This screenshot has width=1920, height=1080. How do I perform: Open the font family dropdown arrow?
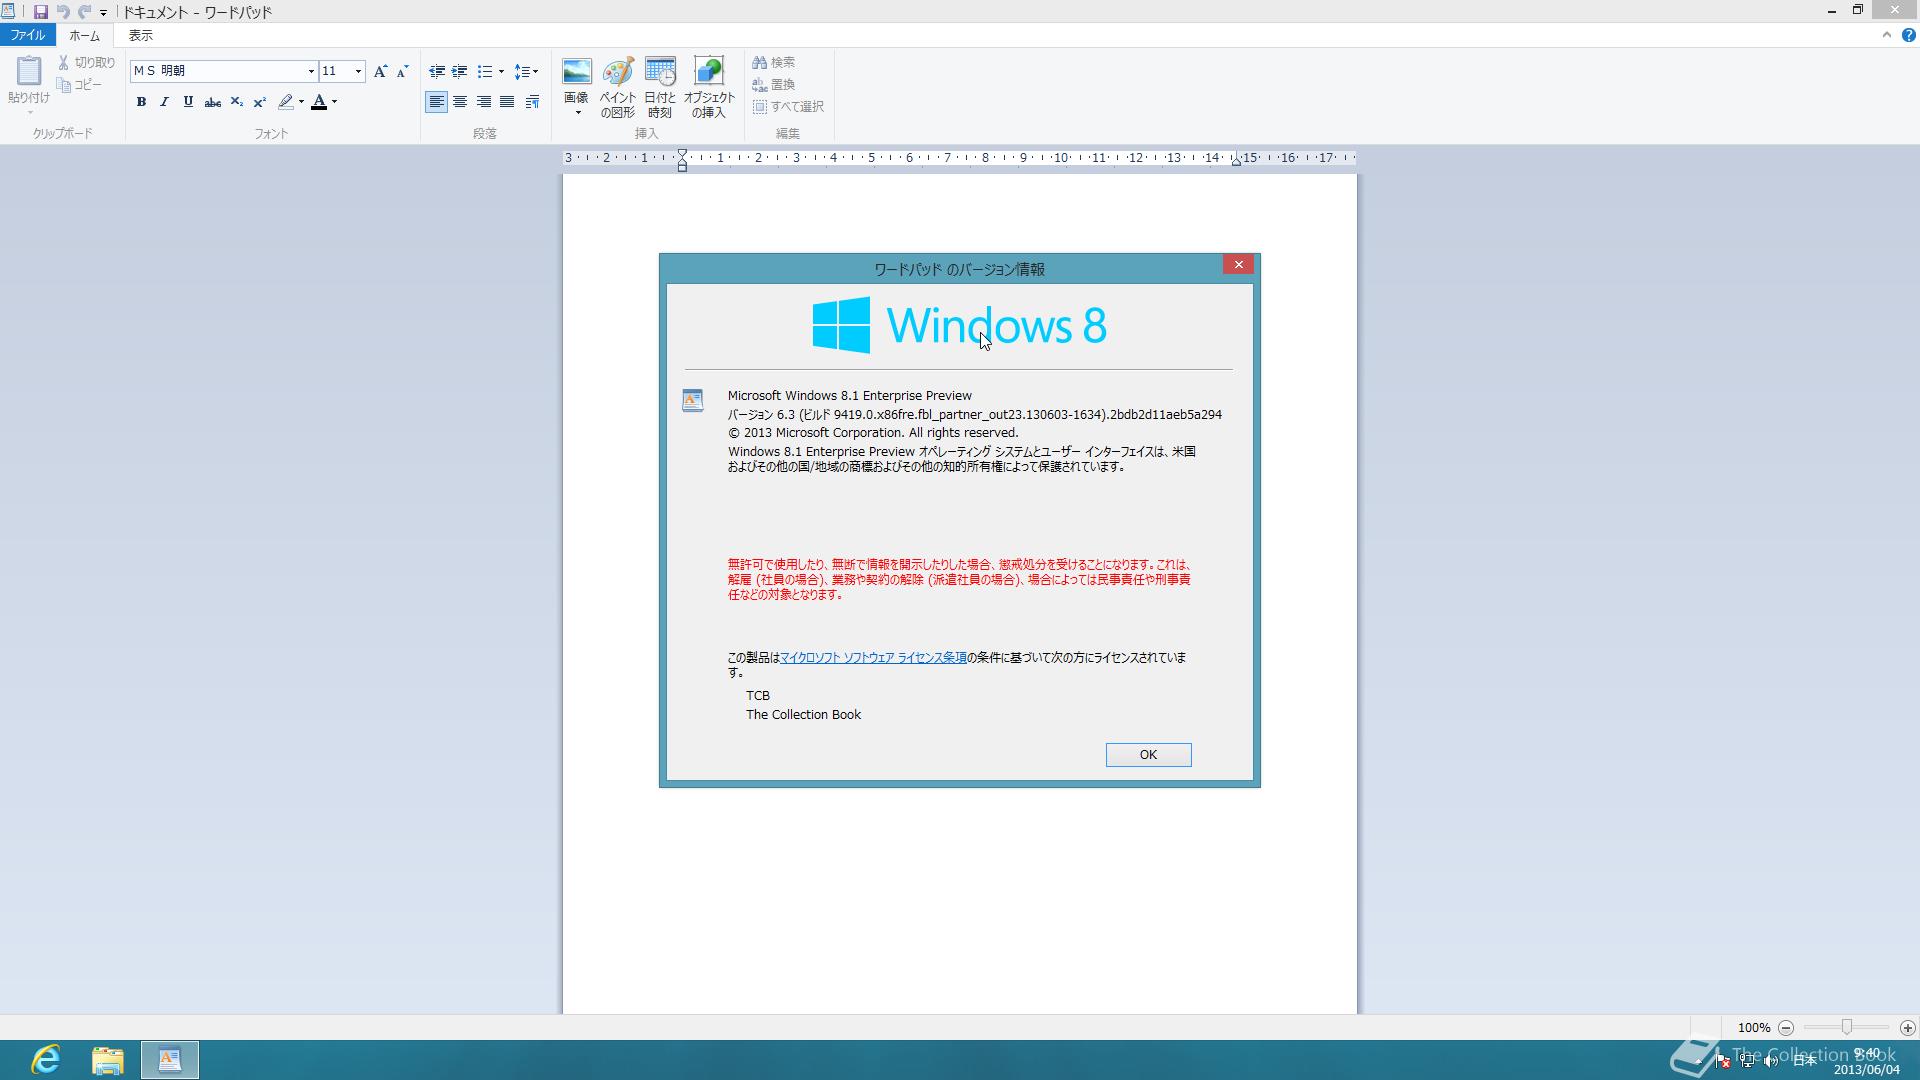(x=311, y=71)
